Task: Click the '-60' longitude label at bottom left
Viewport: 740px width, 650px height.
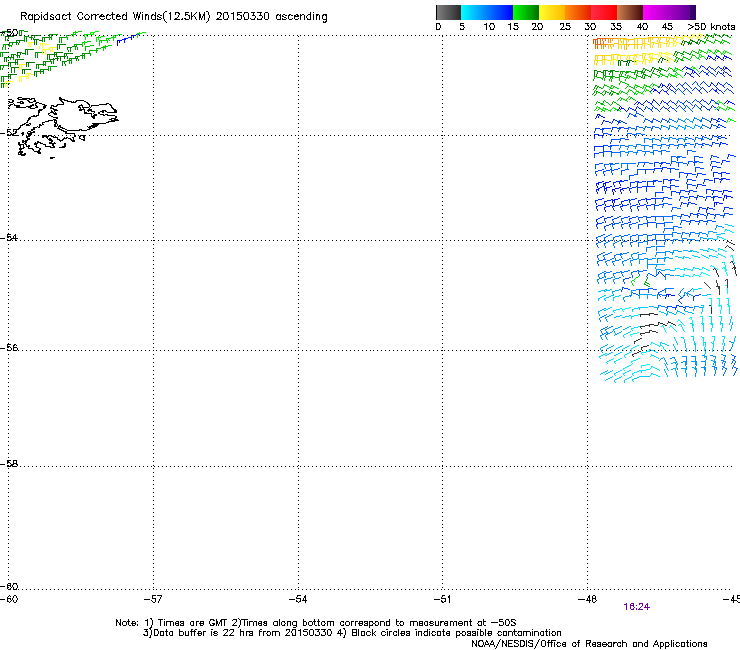Action: [x=9, y=599]
